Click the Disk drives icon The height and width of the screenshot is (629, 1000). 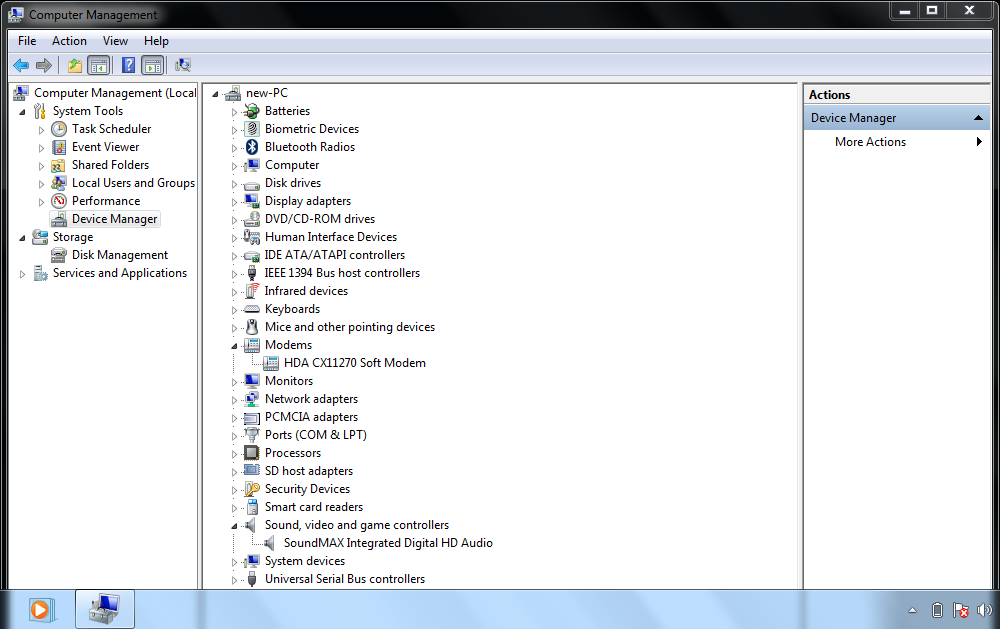click(252, 184)
